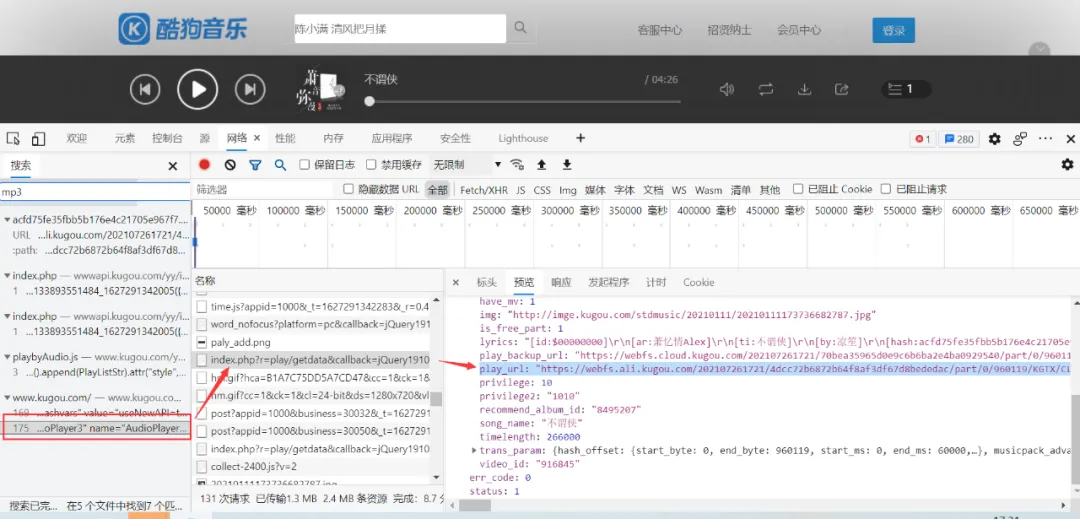
Task: Collapse the playbyAudio.js search result group
Action: [8, 357]
